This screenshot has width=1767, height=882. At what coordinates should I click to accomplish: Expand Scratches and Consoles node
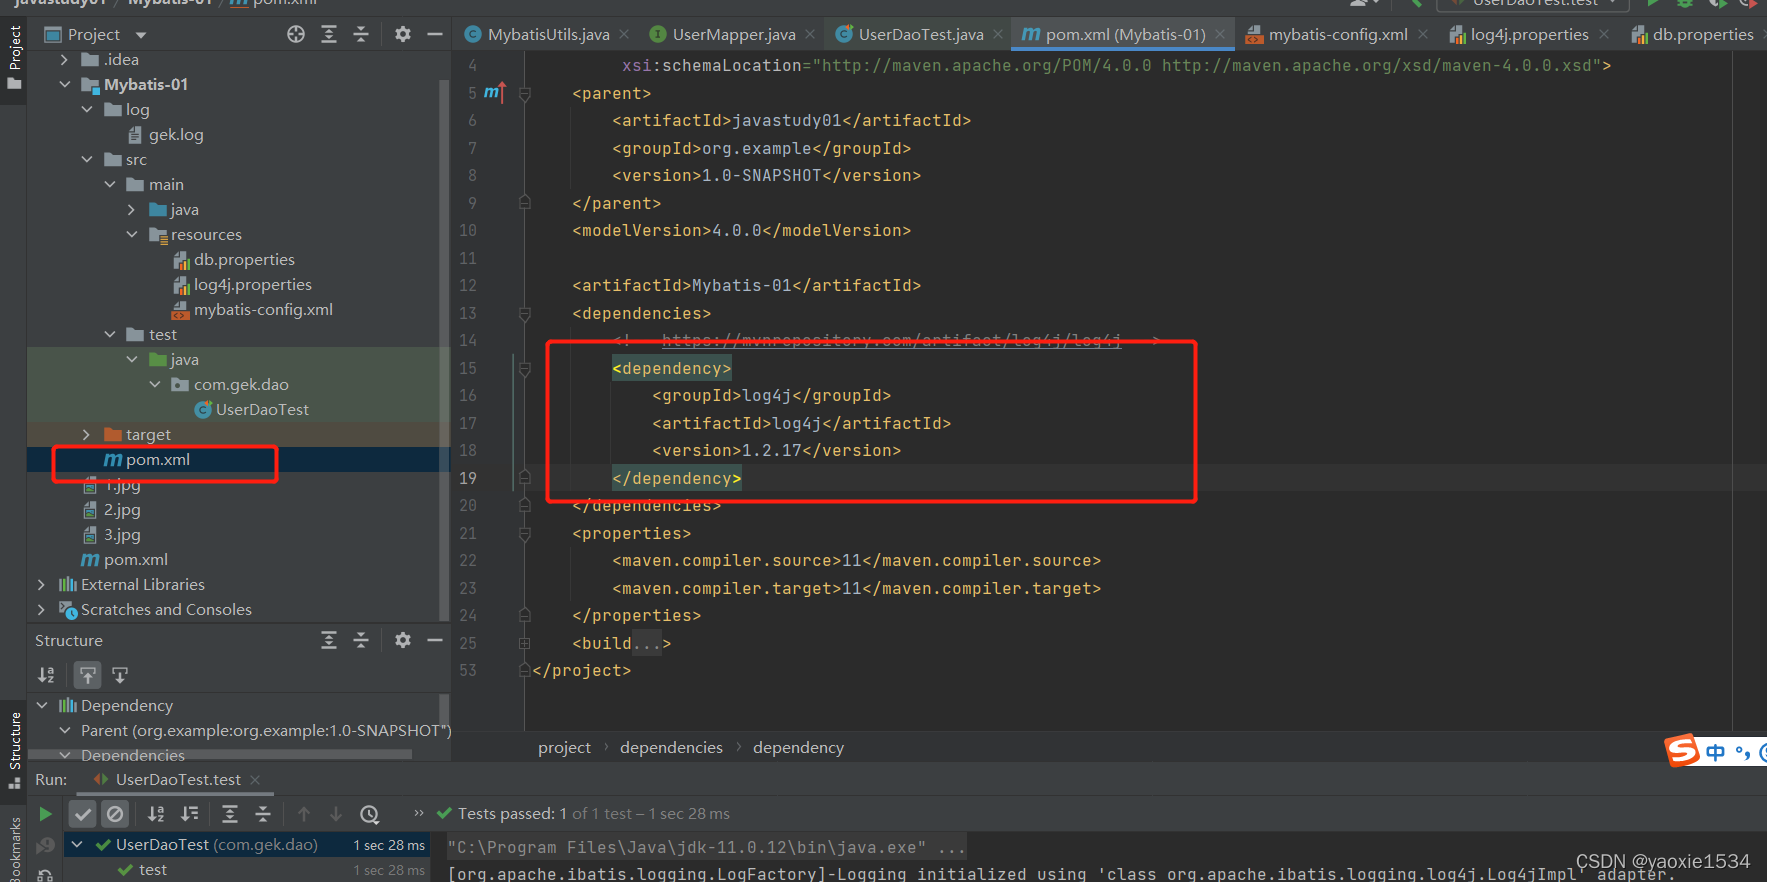click(x=41, y=610)
